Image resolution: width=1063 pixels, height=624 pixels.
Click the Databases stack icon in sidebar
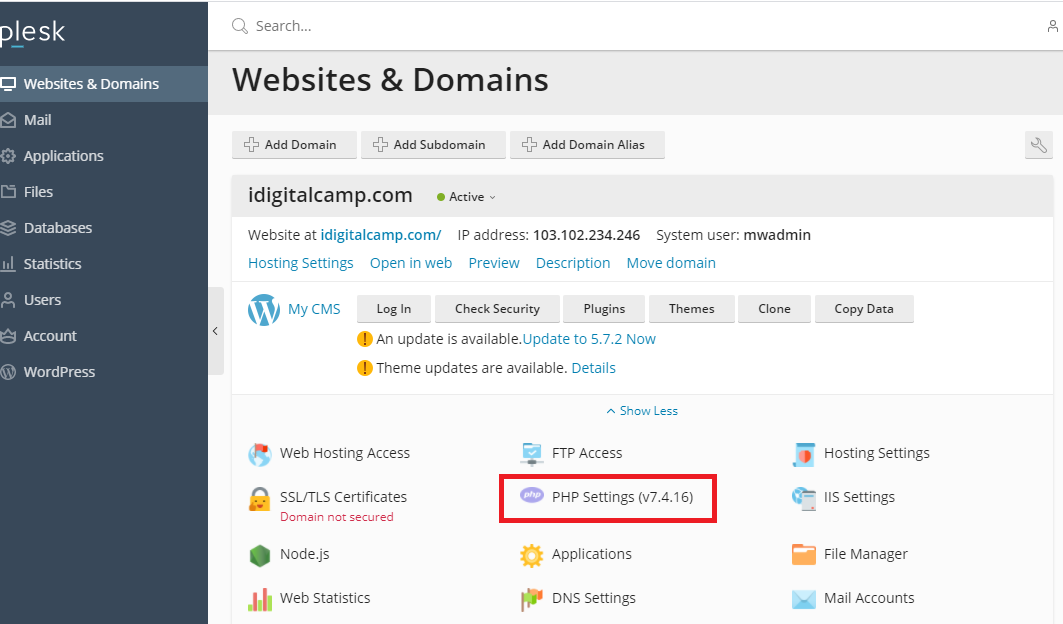(8, 228)
